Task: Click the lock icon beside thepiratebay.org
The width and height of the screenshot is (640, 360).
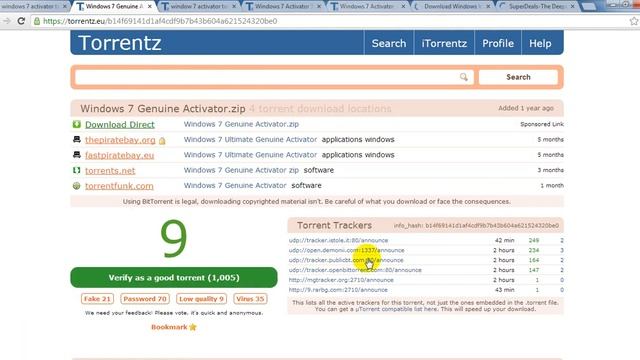Action: pos(162,141)
